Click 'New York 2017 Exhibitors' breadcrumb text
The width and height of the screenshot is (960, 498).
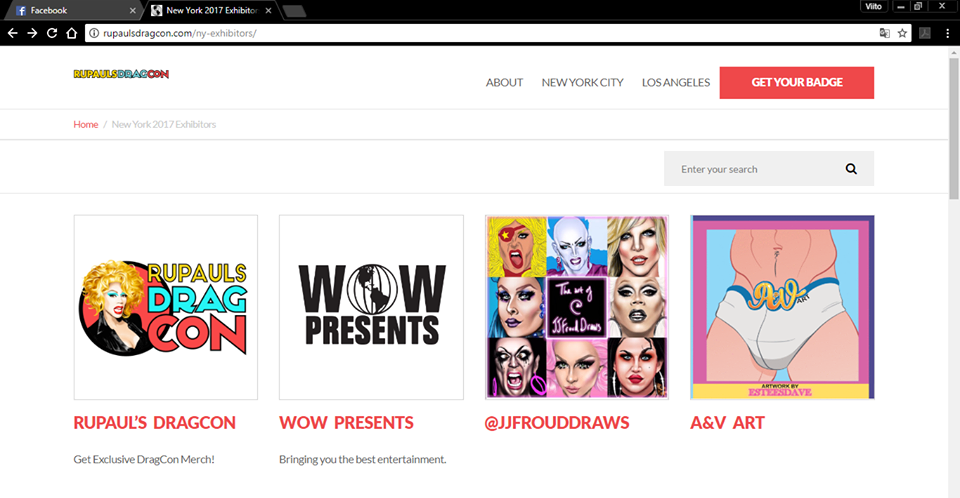(163, 124)
